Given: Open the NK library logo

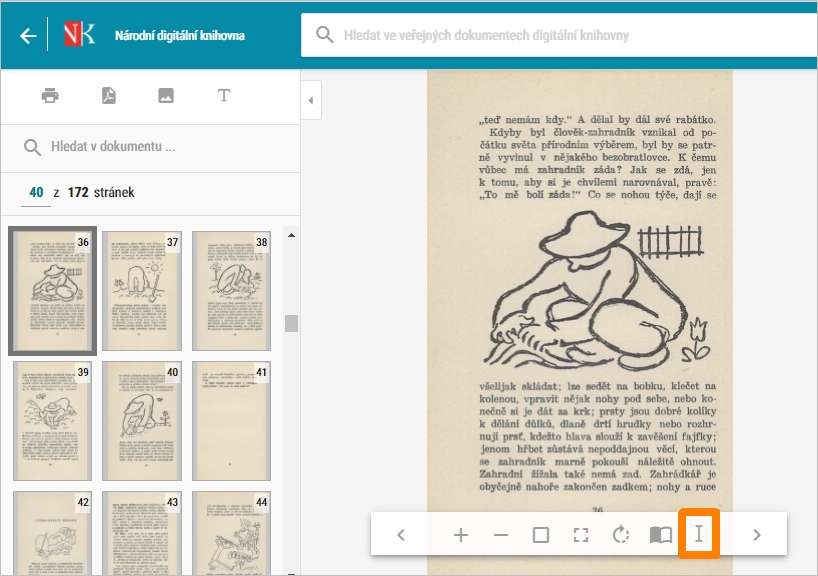Looking at the screenshot, I should [79, 35].
